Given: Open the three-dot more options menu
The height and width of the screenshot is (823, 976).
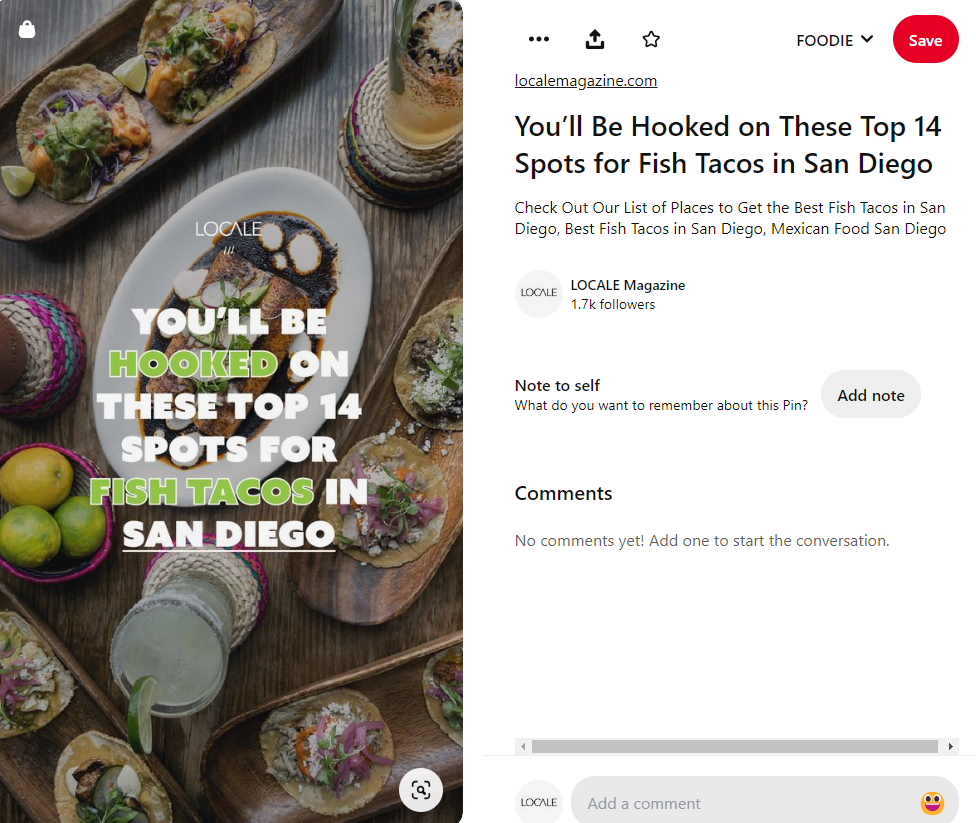Looking at the screenshot, I should coord(538,39).
